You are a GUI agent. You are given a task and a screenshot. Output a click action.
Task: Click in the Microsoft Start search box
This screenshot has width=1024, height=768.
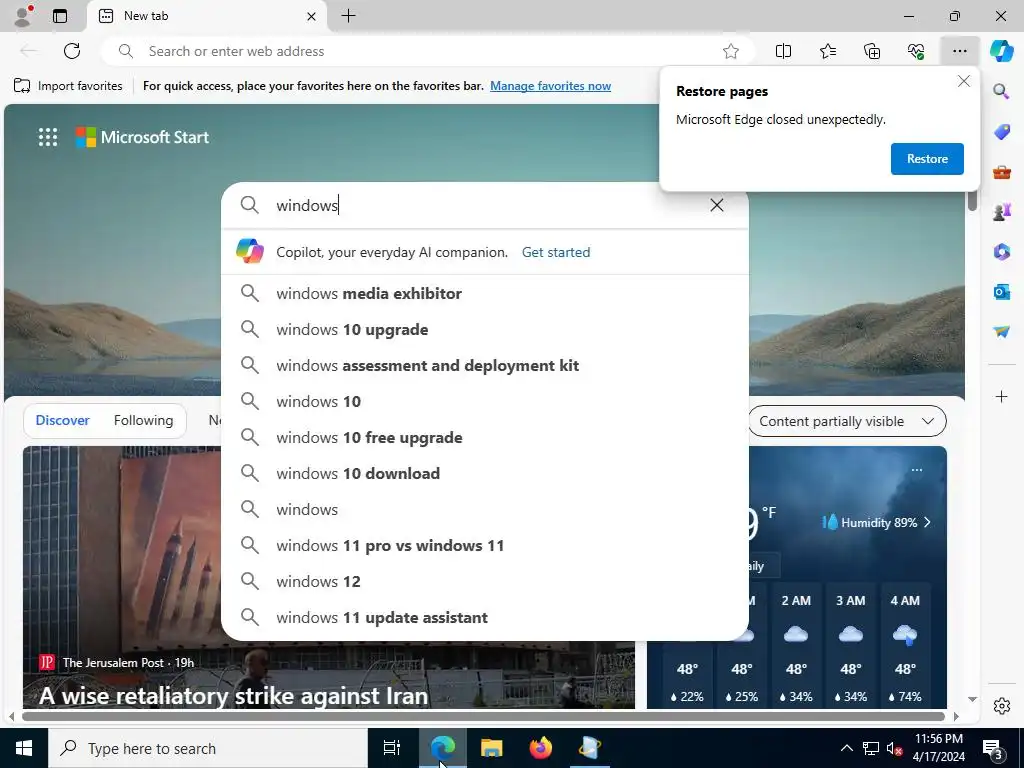pyautogui.click(x=483, y=205)
